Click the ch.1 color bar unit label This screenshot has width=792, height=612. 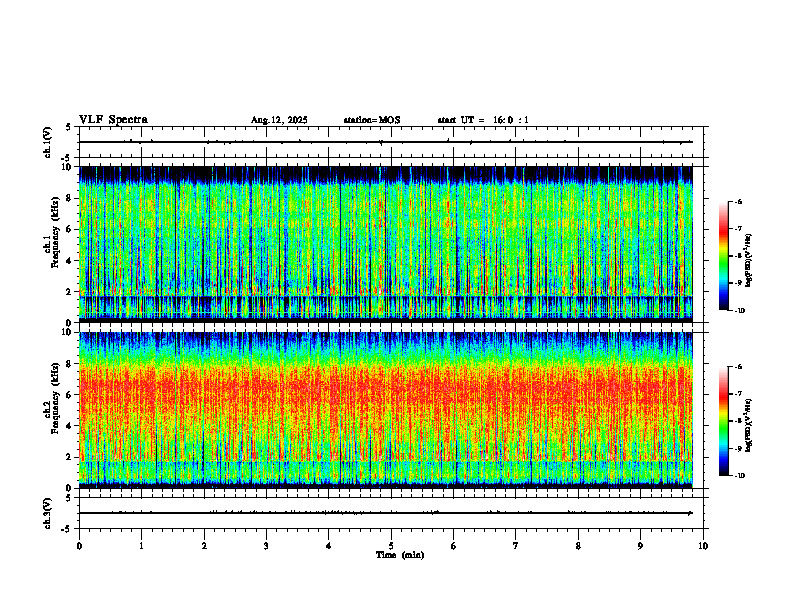tap(748, 260)
